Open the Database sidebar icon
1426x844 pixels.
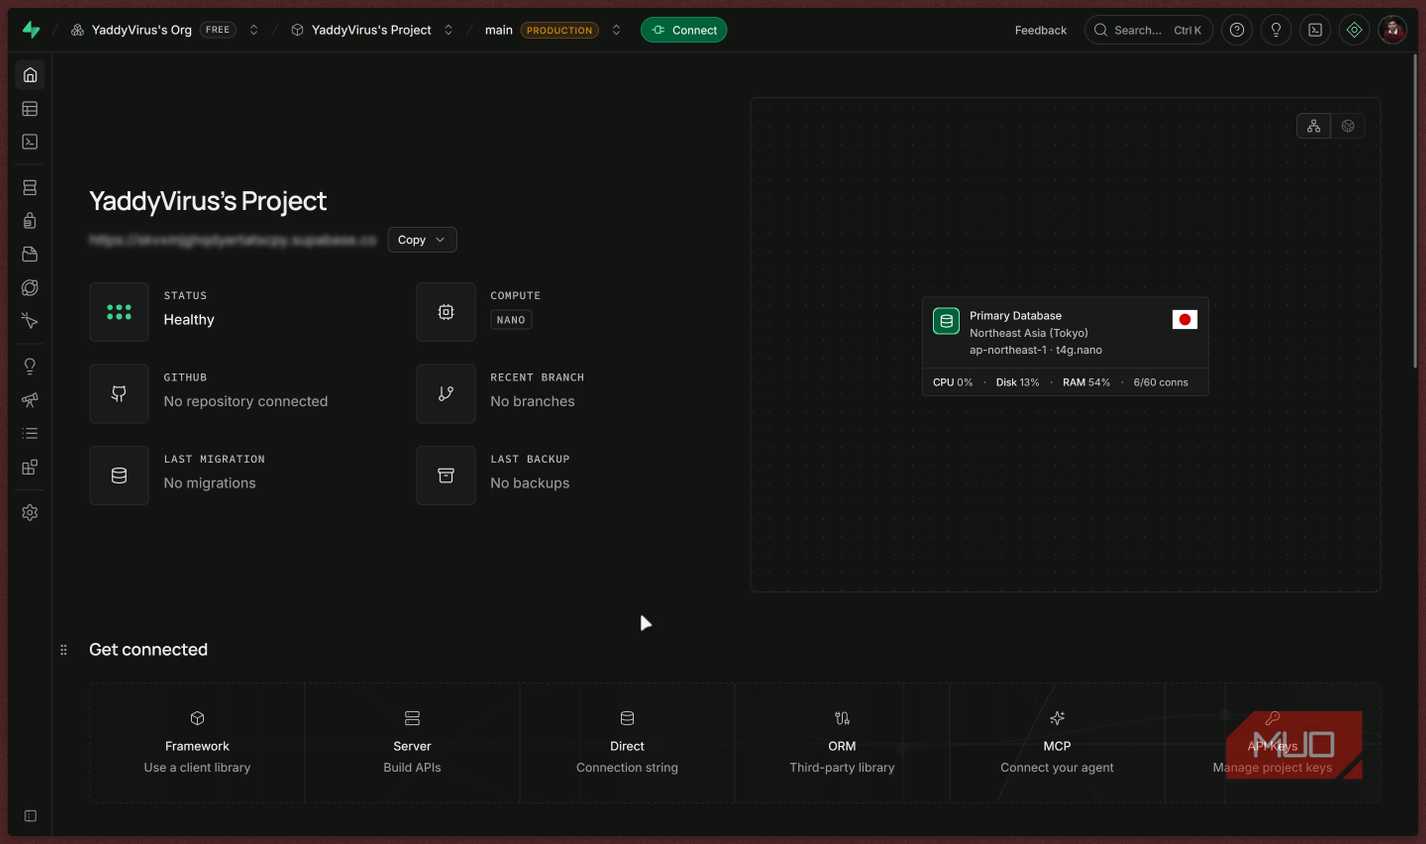[30, 188]
